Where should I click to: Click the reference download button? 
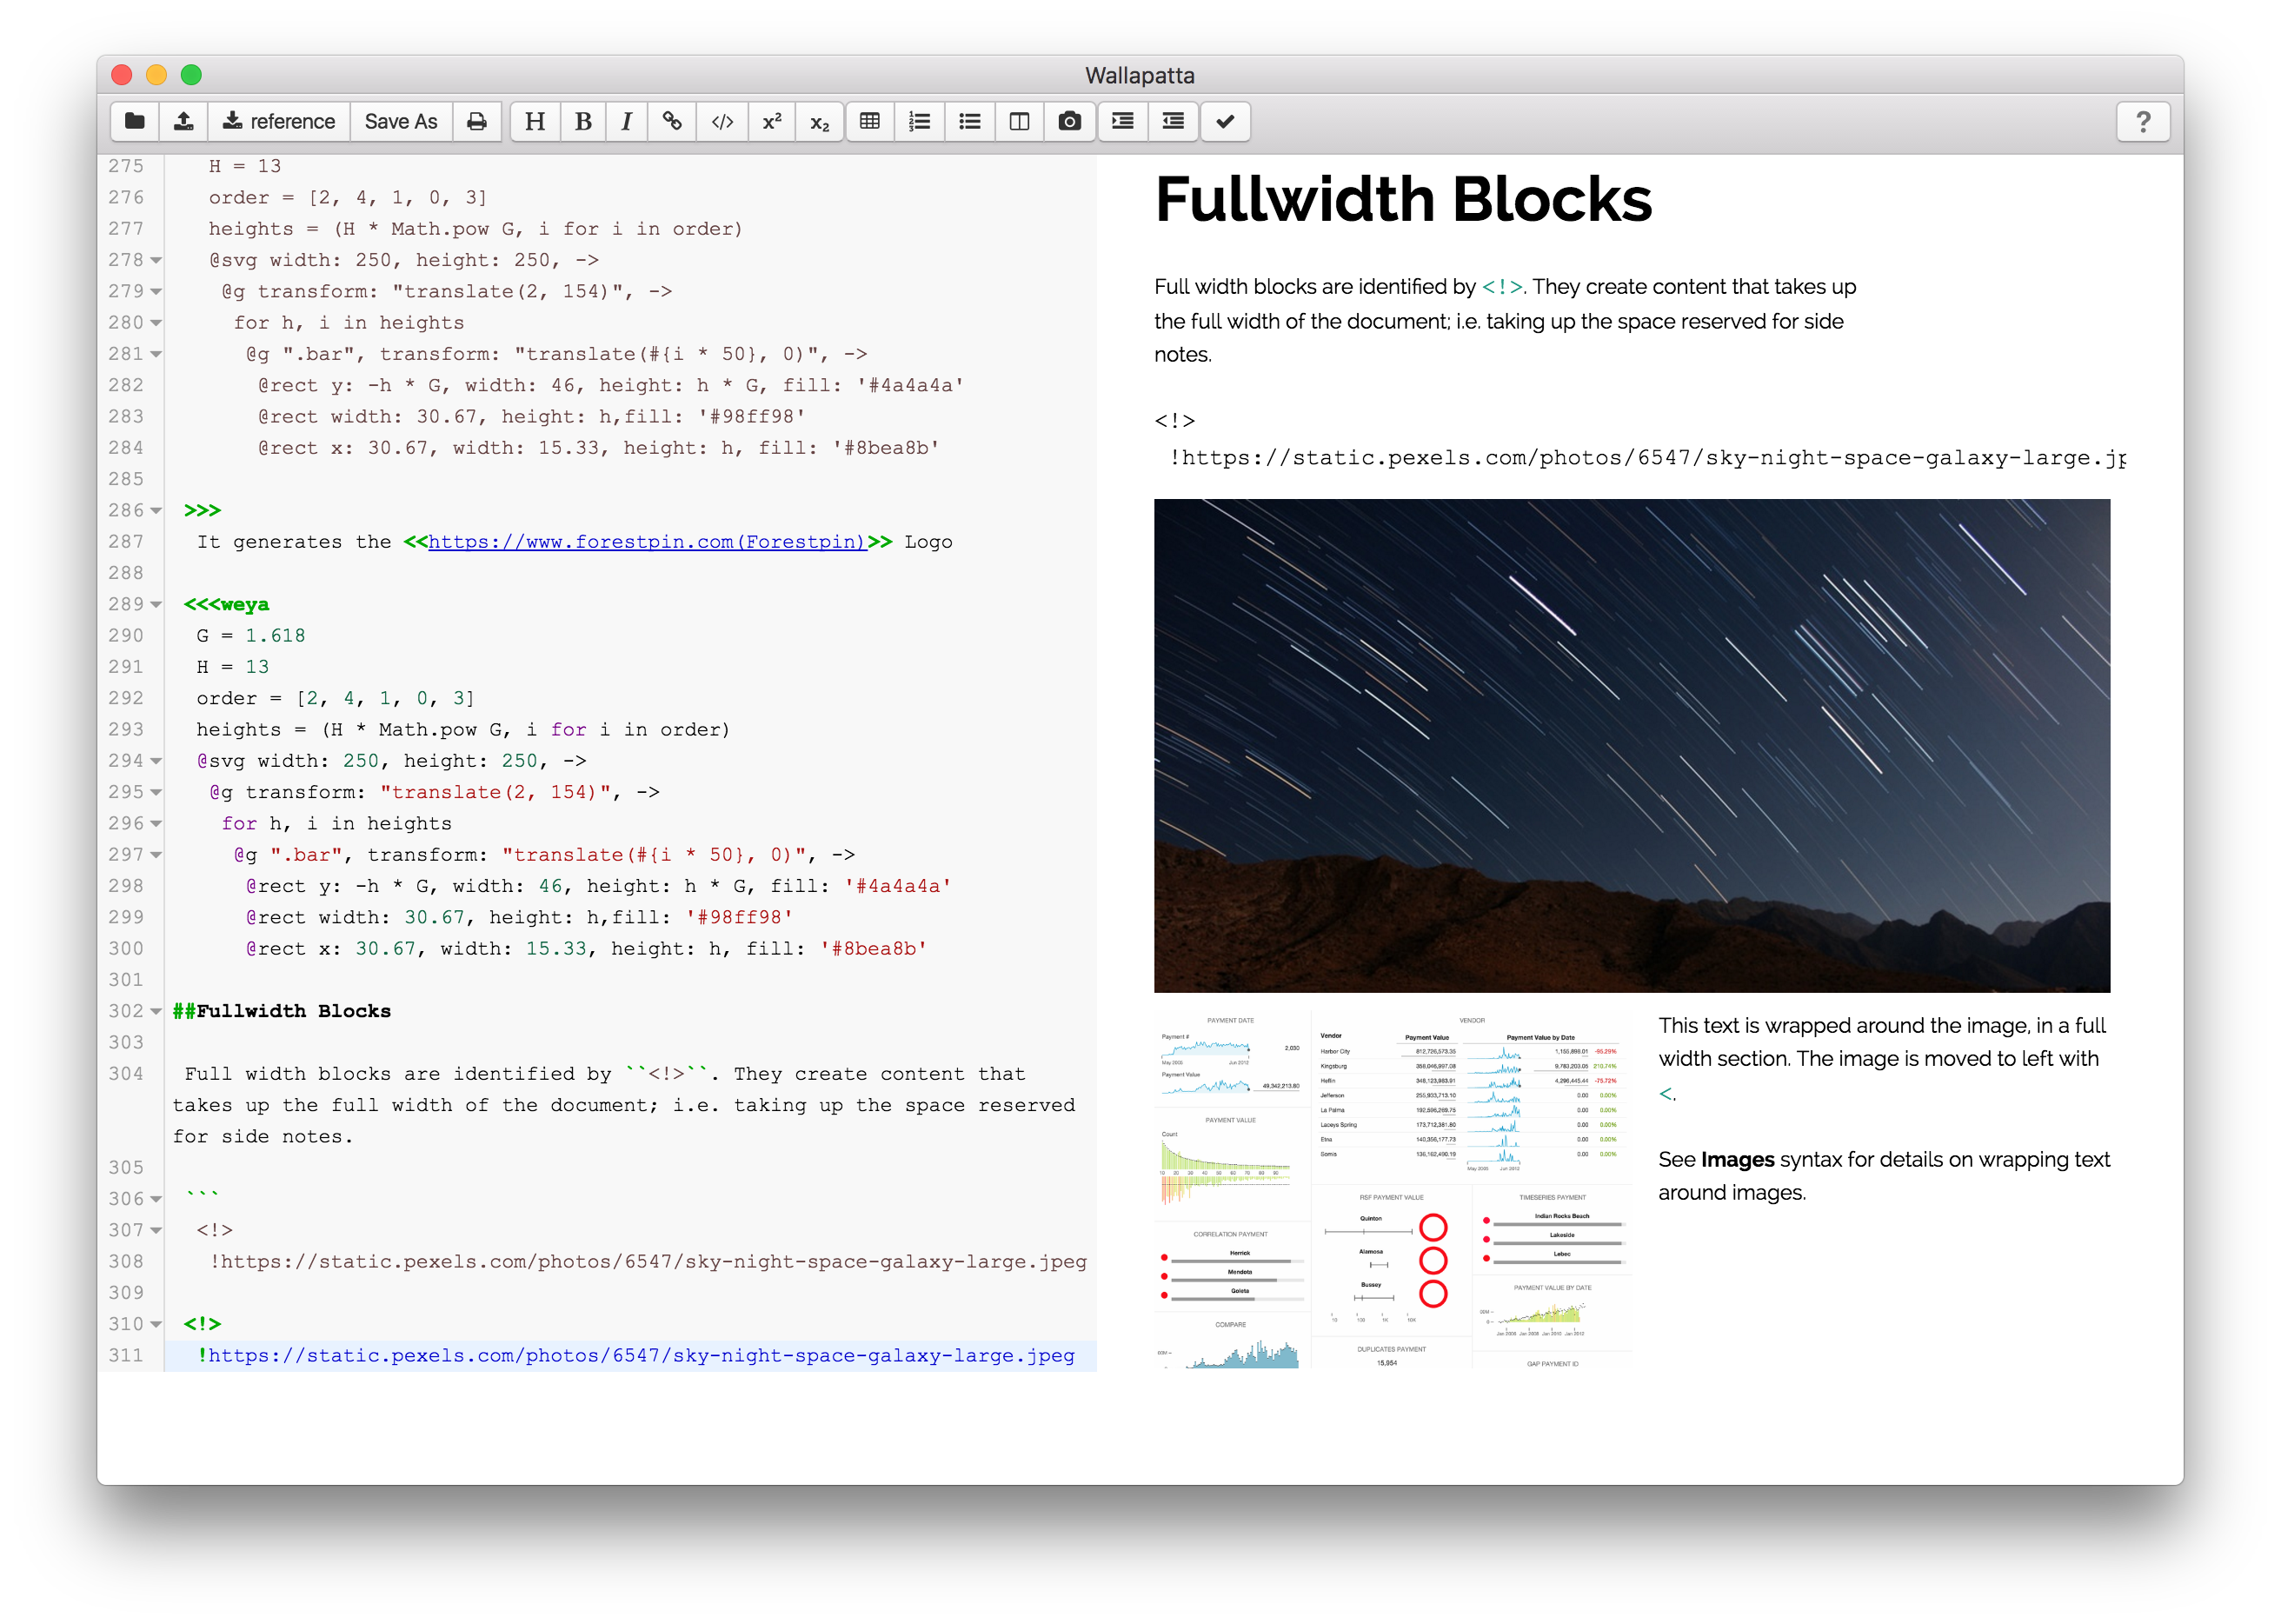click(x=278, y=121)
